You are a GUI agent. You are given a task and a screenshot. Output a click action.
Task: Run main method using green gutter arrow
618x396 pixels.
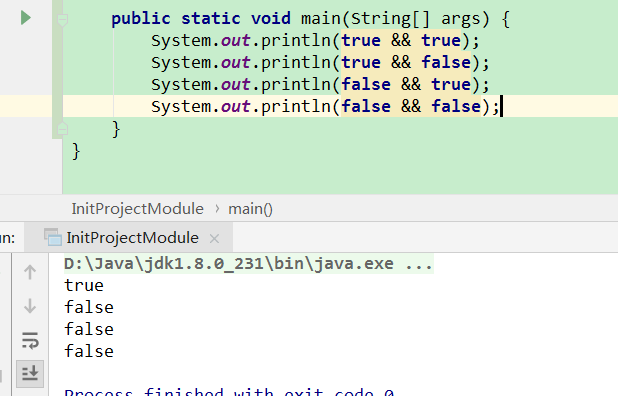[x=26, y=18]
